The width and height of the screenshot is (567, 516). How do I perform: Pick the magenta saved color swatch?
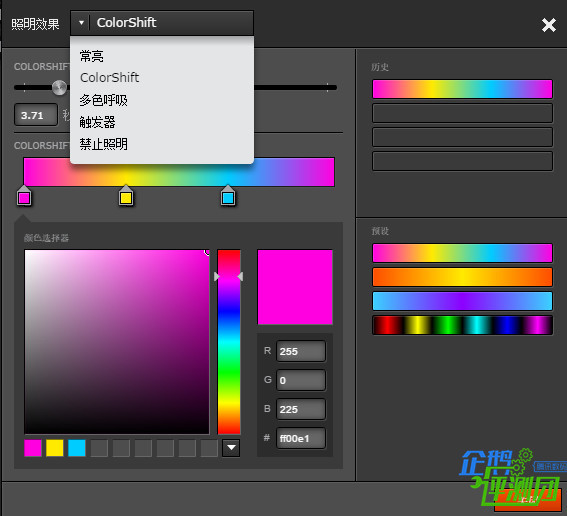point(33,448)
